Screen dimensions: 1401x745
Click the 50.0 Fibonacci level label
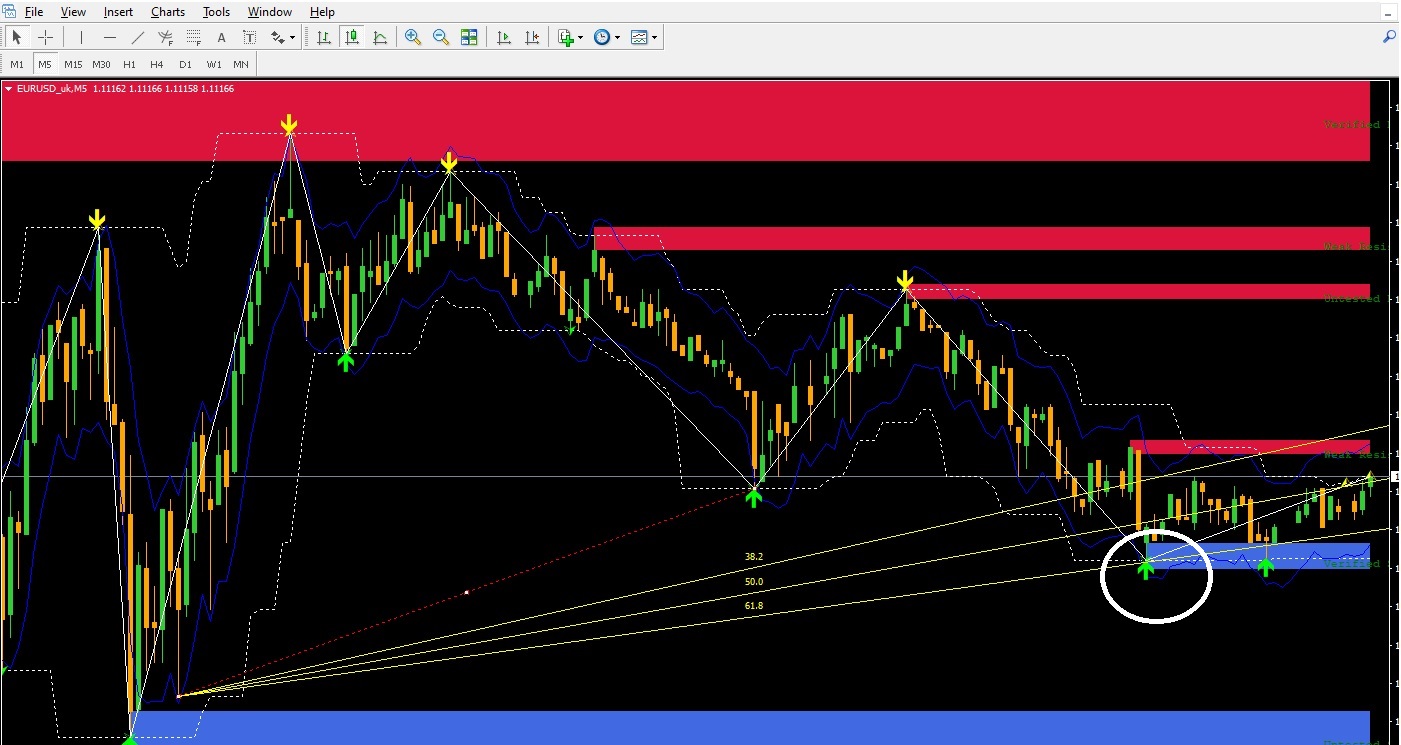coord(753,582)
